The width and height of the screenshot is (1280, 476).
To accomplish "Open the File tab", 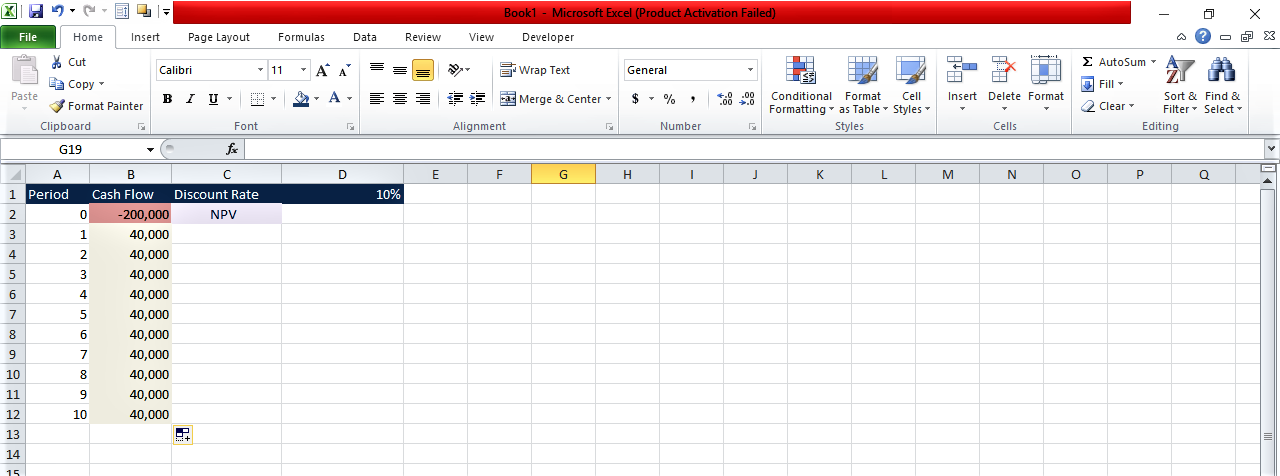I will point(28,37).
